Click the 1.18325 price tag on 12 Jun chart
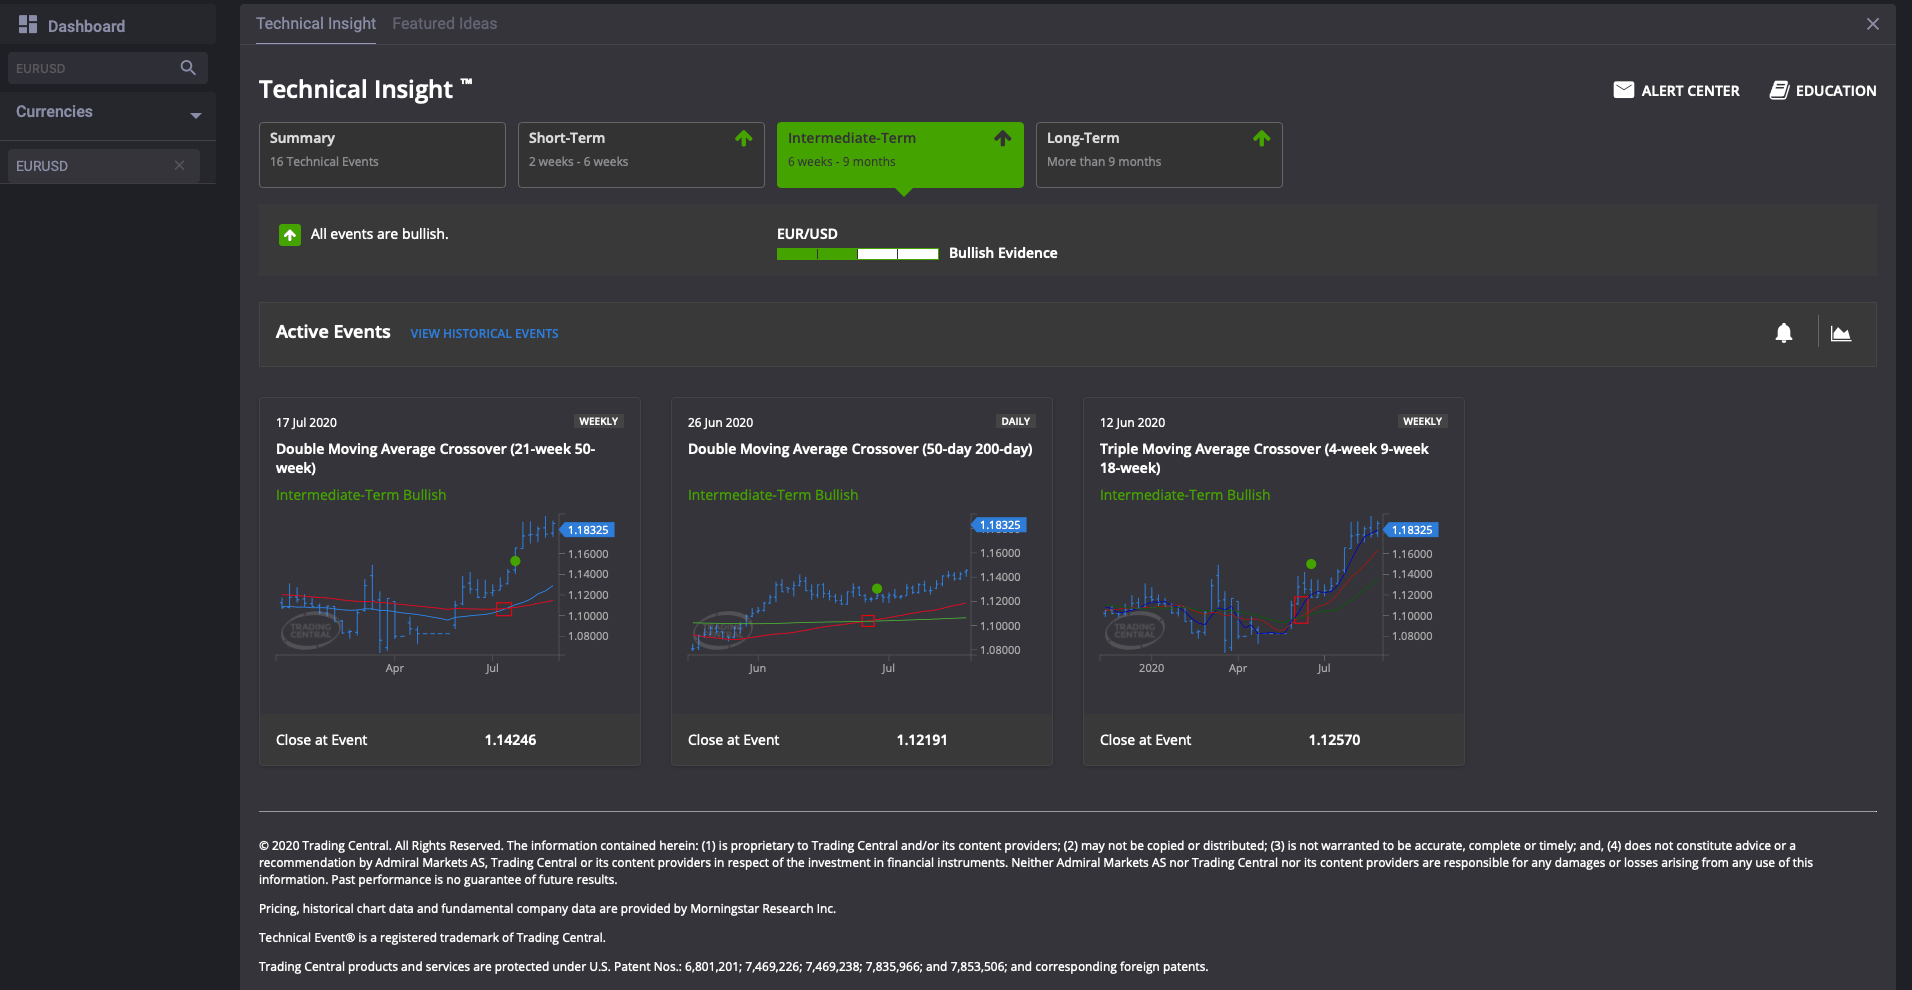This screenshot has height=990, width=1912. point(1412,530)
